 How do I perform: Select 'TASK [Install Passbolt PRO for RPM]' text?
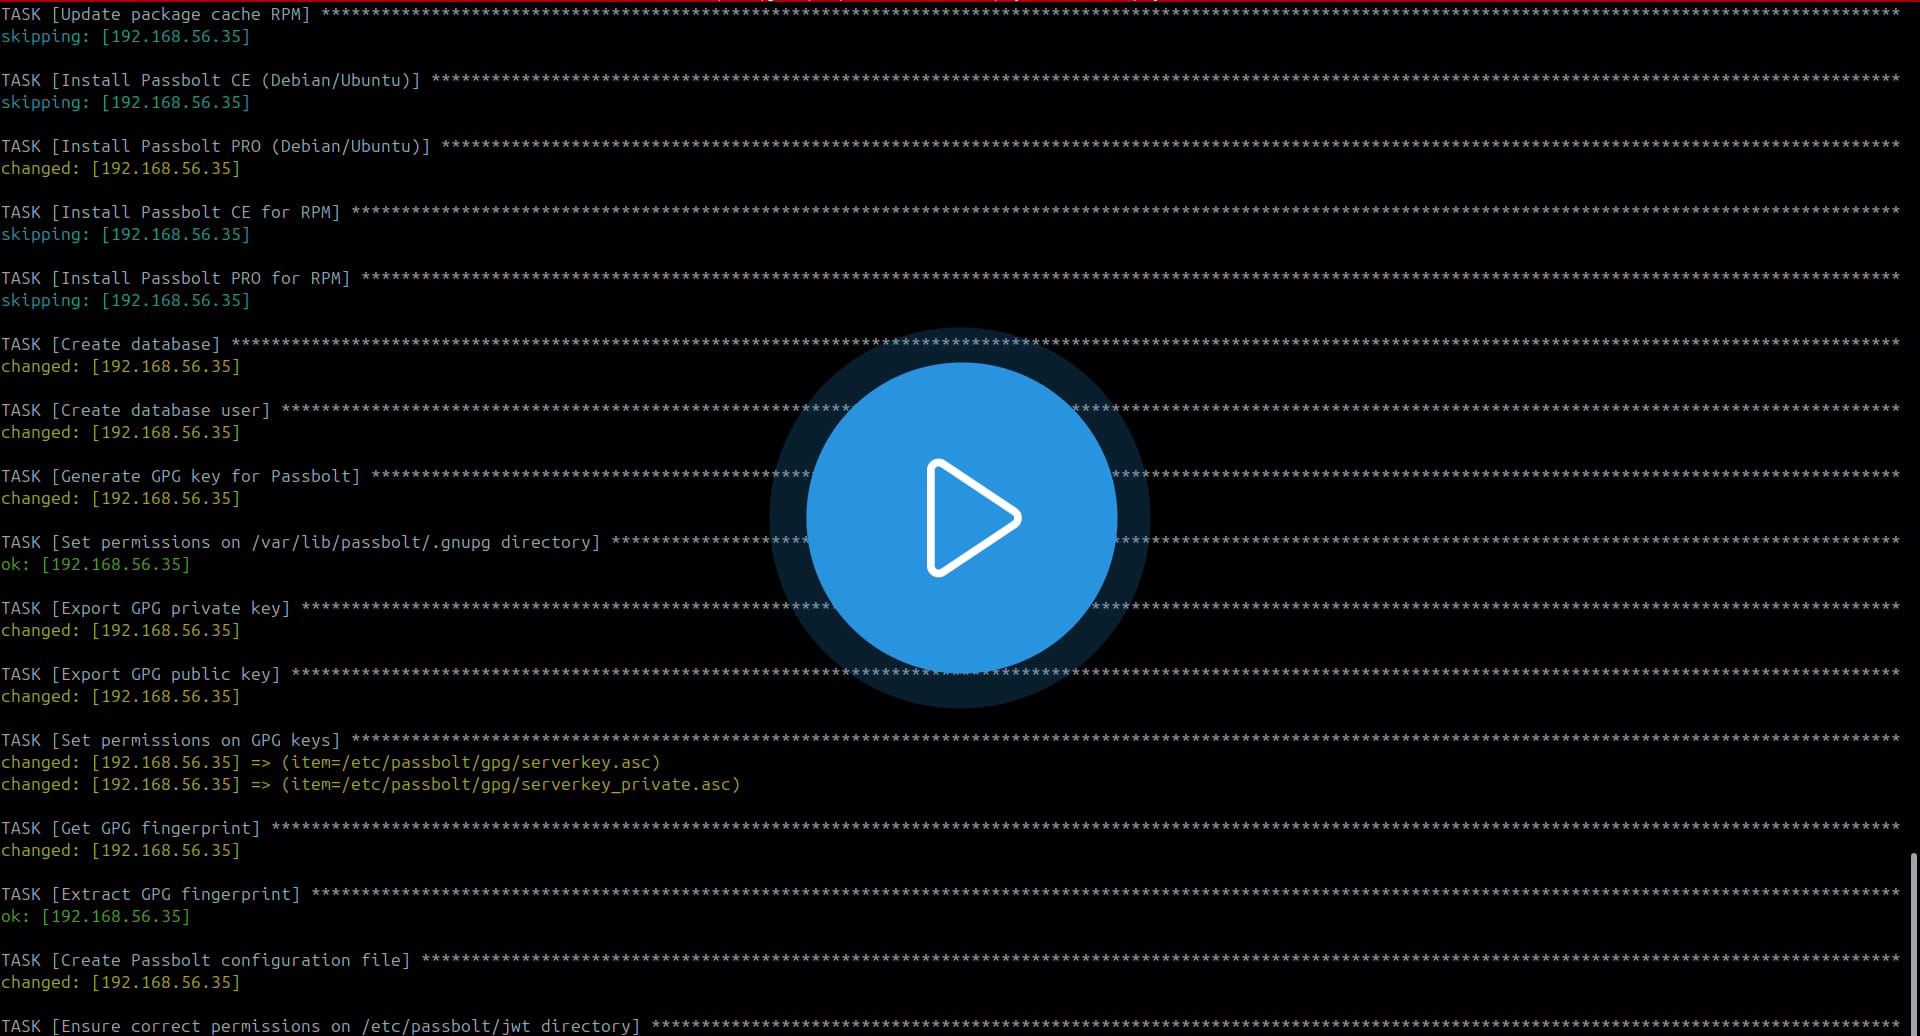click(x=176, y=278)
